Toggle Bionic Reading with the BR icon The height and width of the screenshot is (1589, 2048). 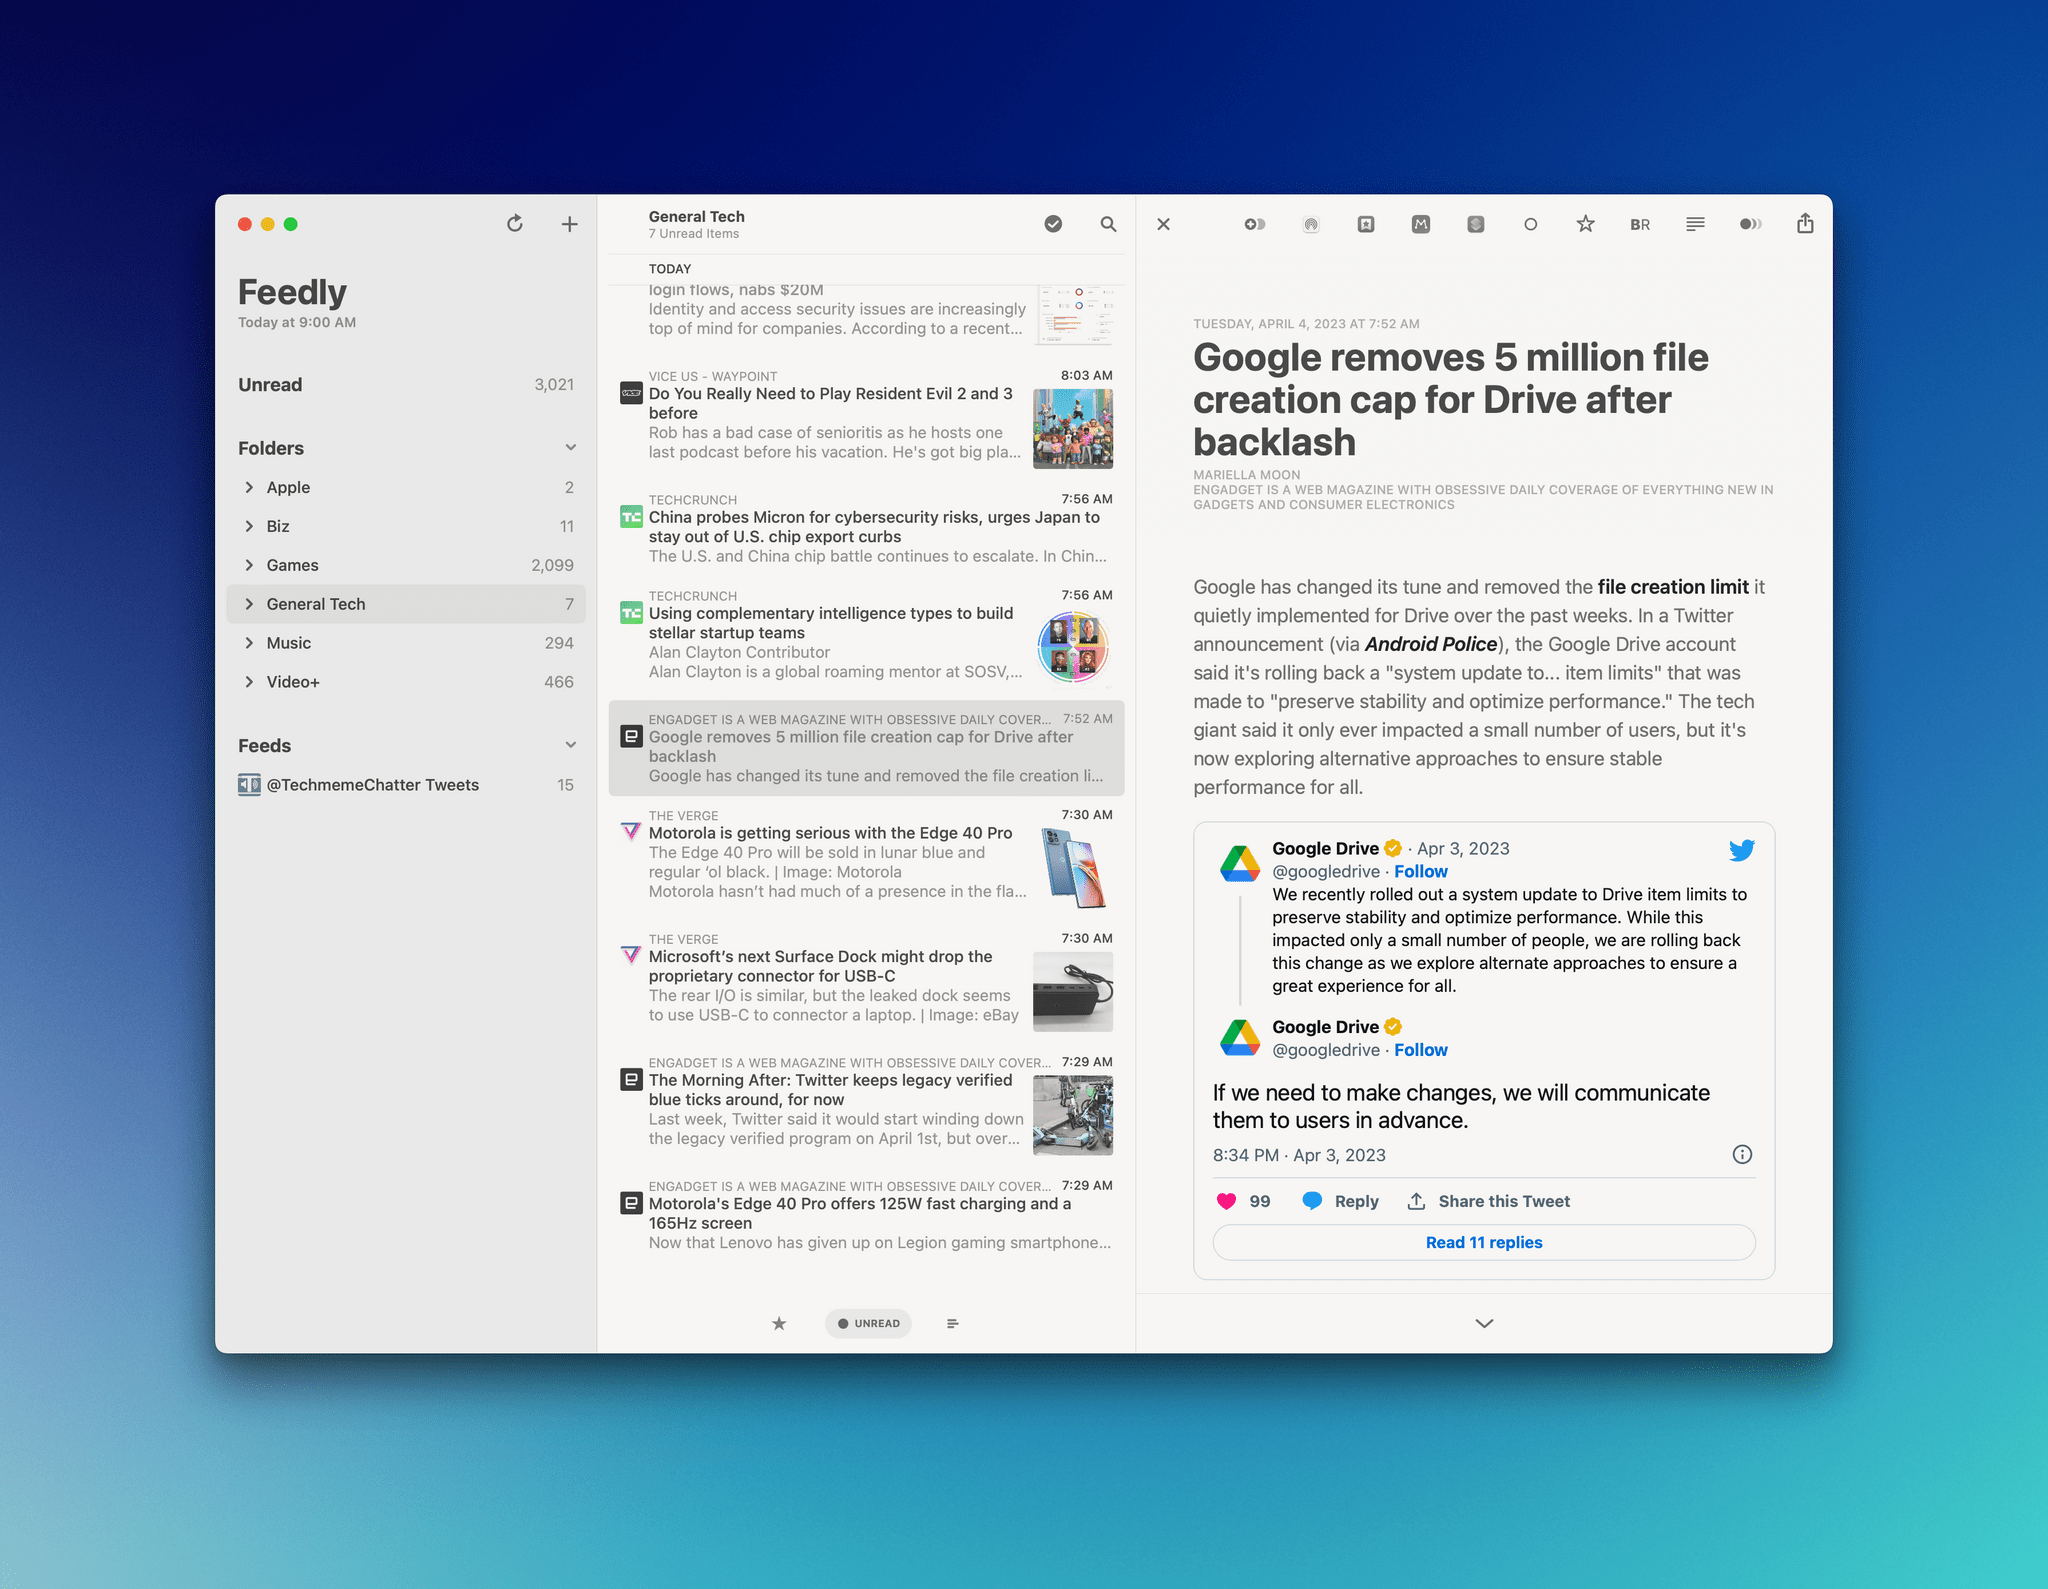(x=1640, y=224)
